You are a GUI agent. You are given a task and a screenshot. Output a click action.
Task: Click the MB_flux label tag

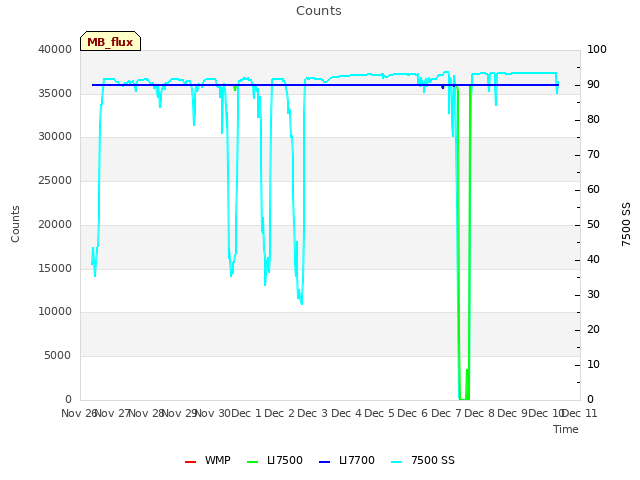click(x=110, y=41)
